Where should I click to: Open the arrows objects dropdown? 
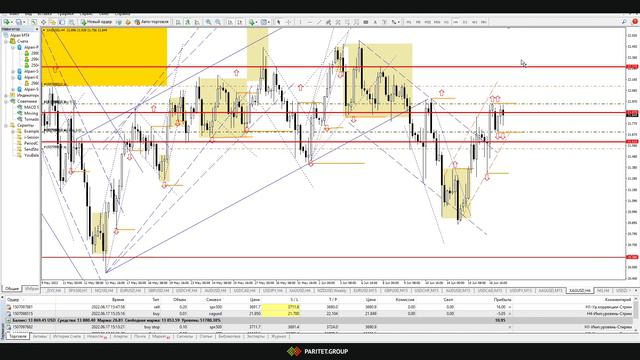tap(399, 22)
